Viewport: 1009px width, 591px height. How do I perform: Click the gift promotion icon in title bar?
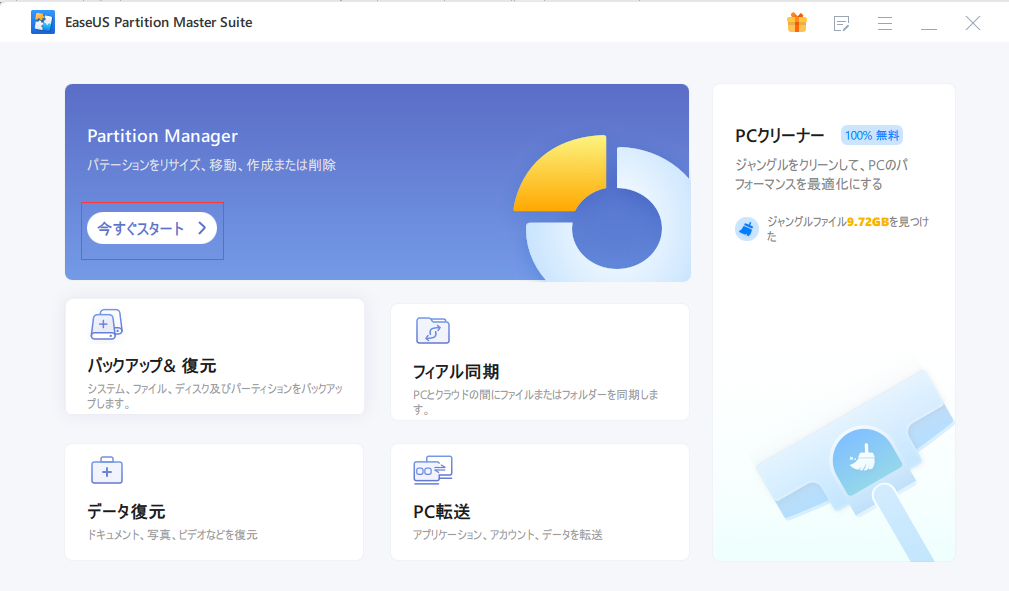click(x=797, y=22)
